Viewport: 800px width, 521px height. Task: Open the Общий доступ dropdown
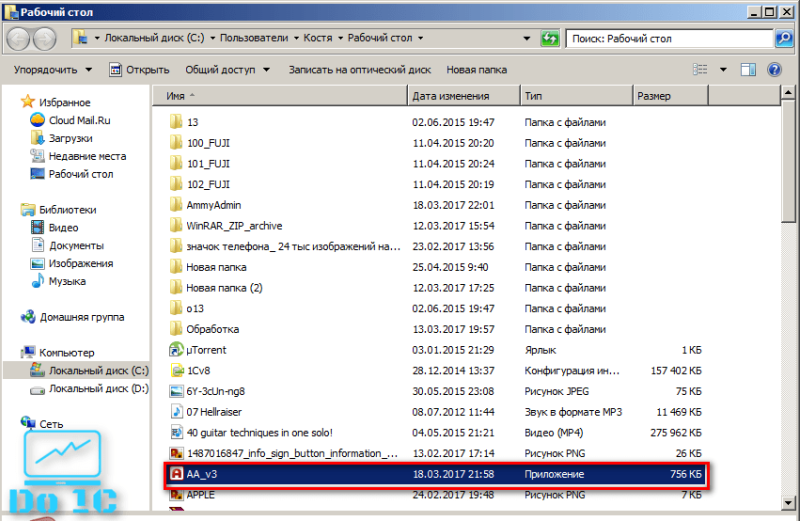[x=227, y=70]
